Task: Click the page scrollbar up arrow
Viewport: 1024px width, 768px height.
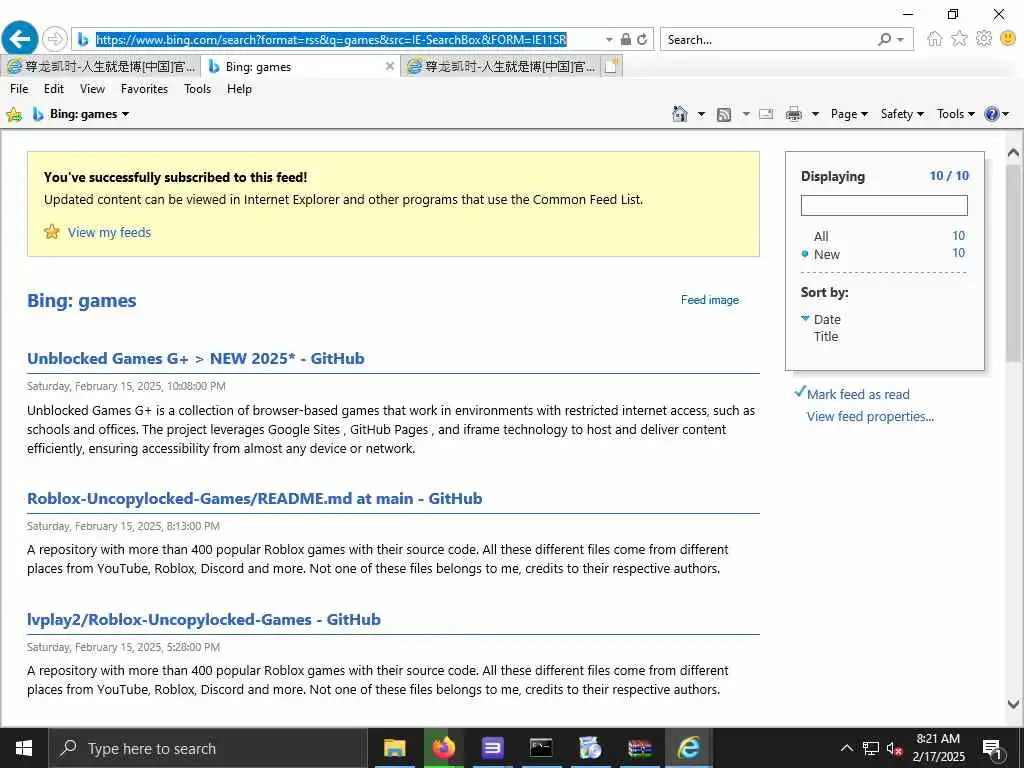Action: [x=1013, y=153]
